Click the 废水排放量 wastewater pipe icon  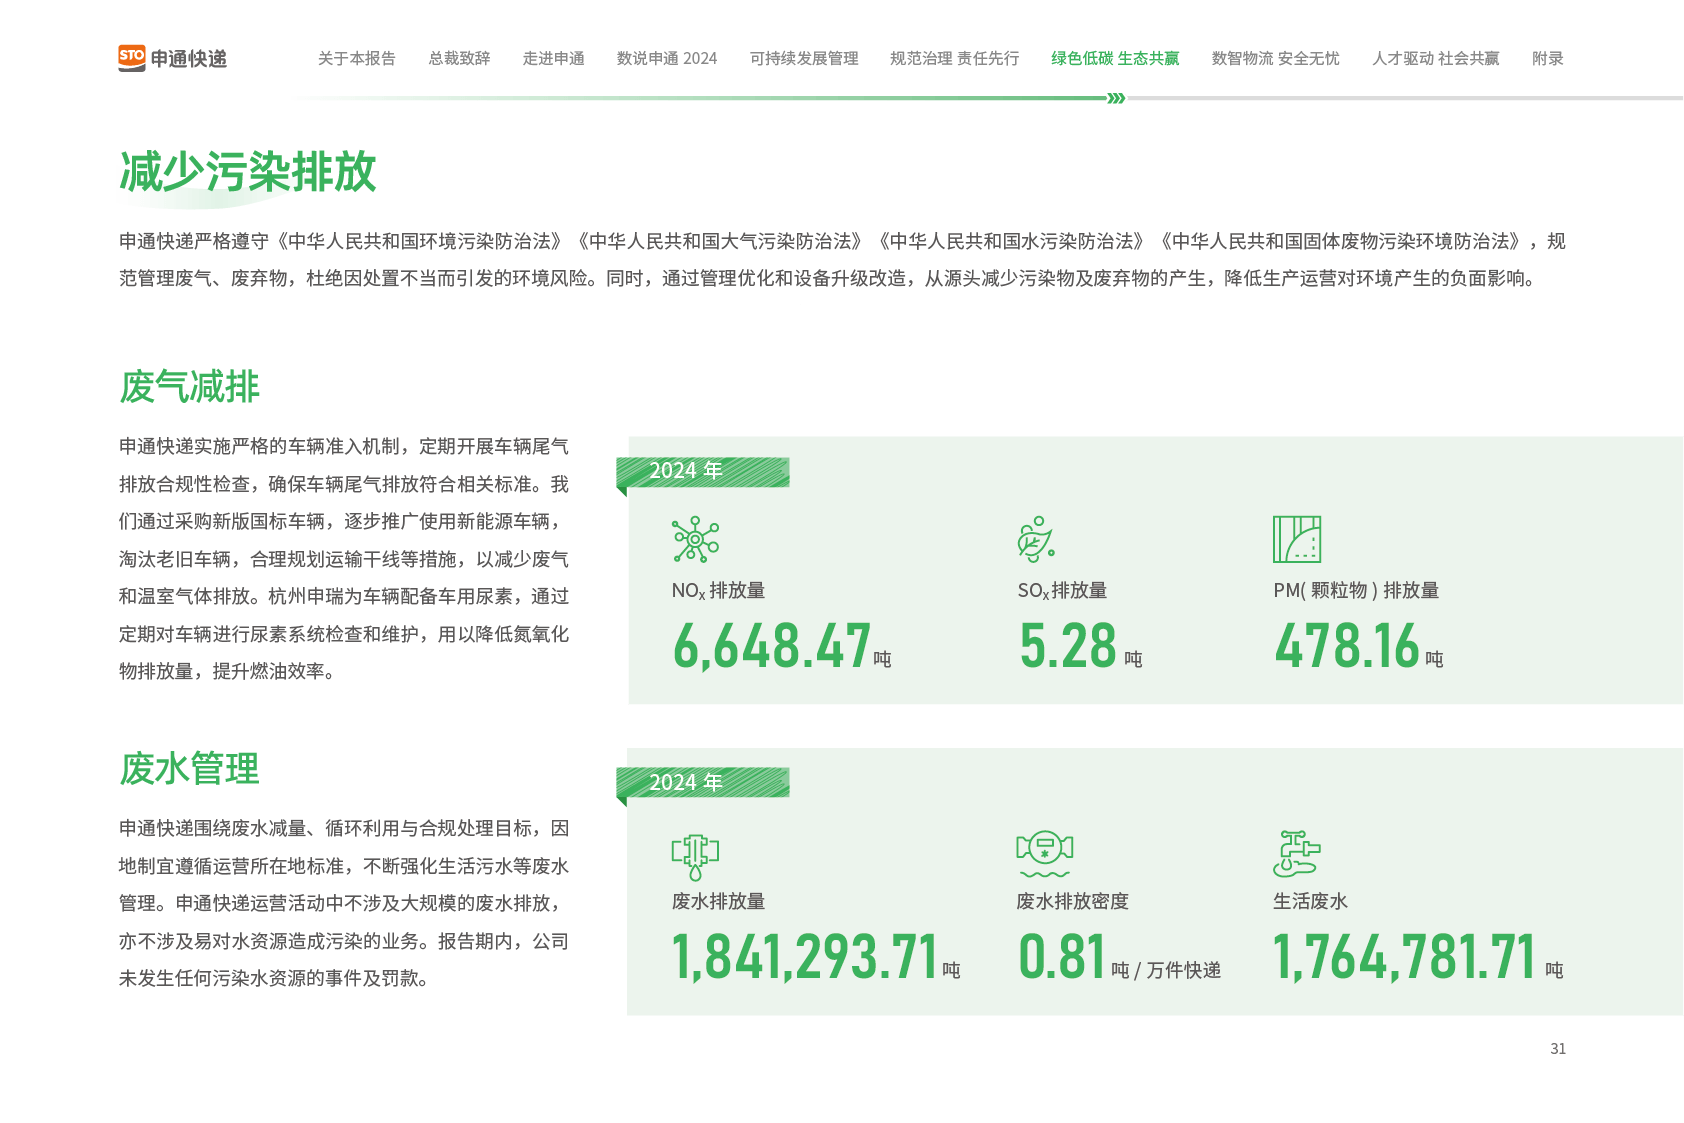695,855
